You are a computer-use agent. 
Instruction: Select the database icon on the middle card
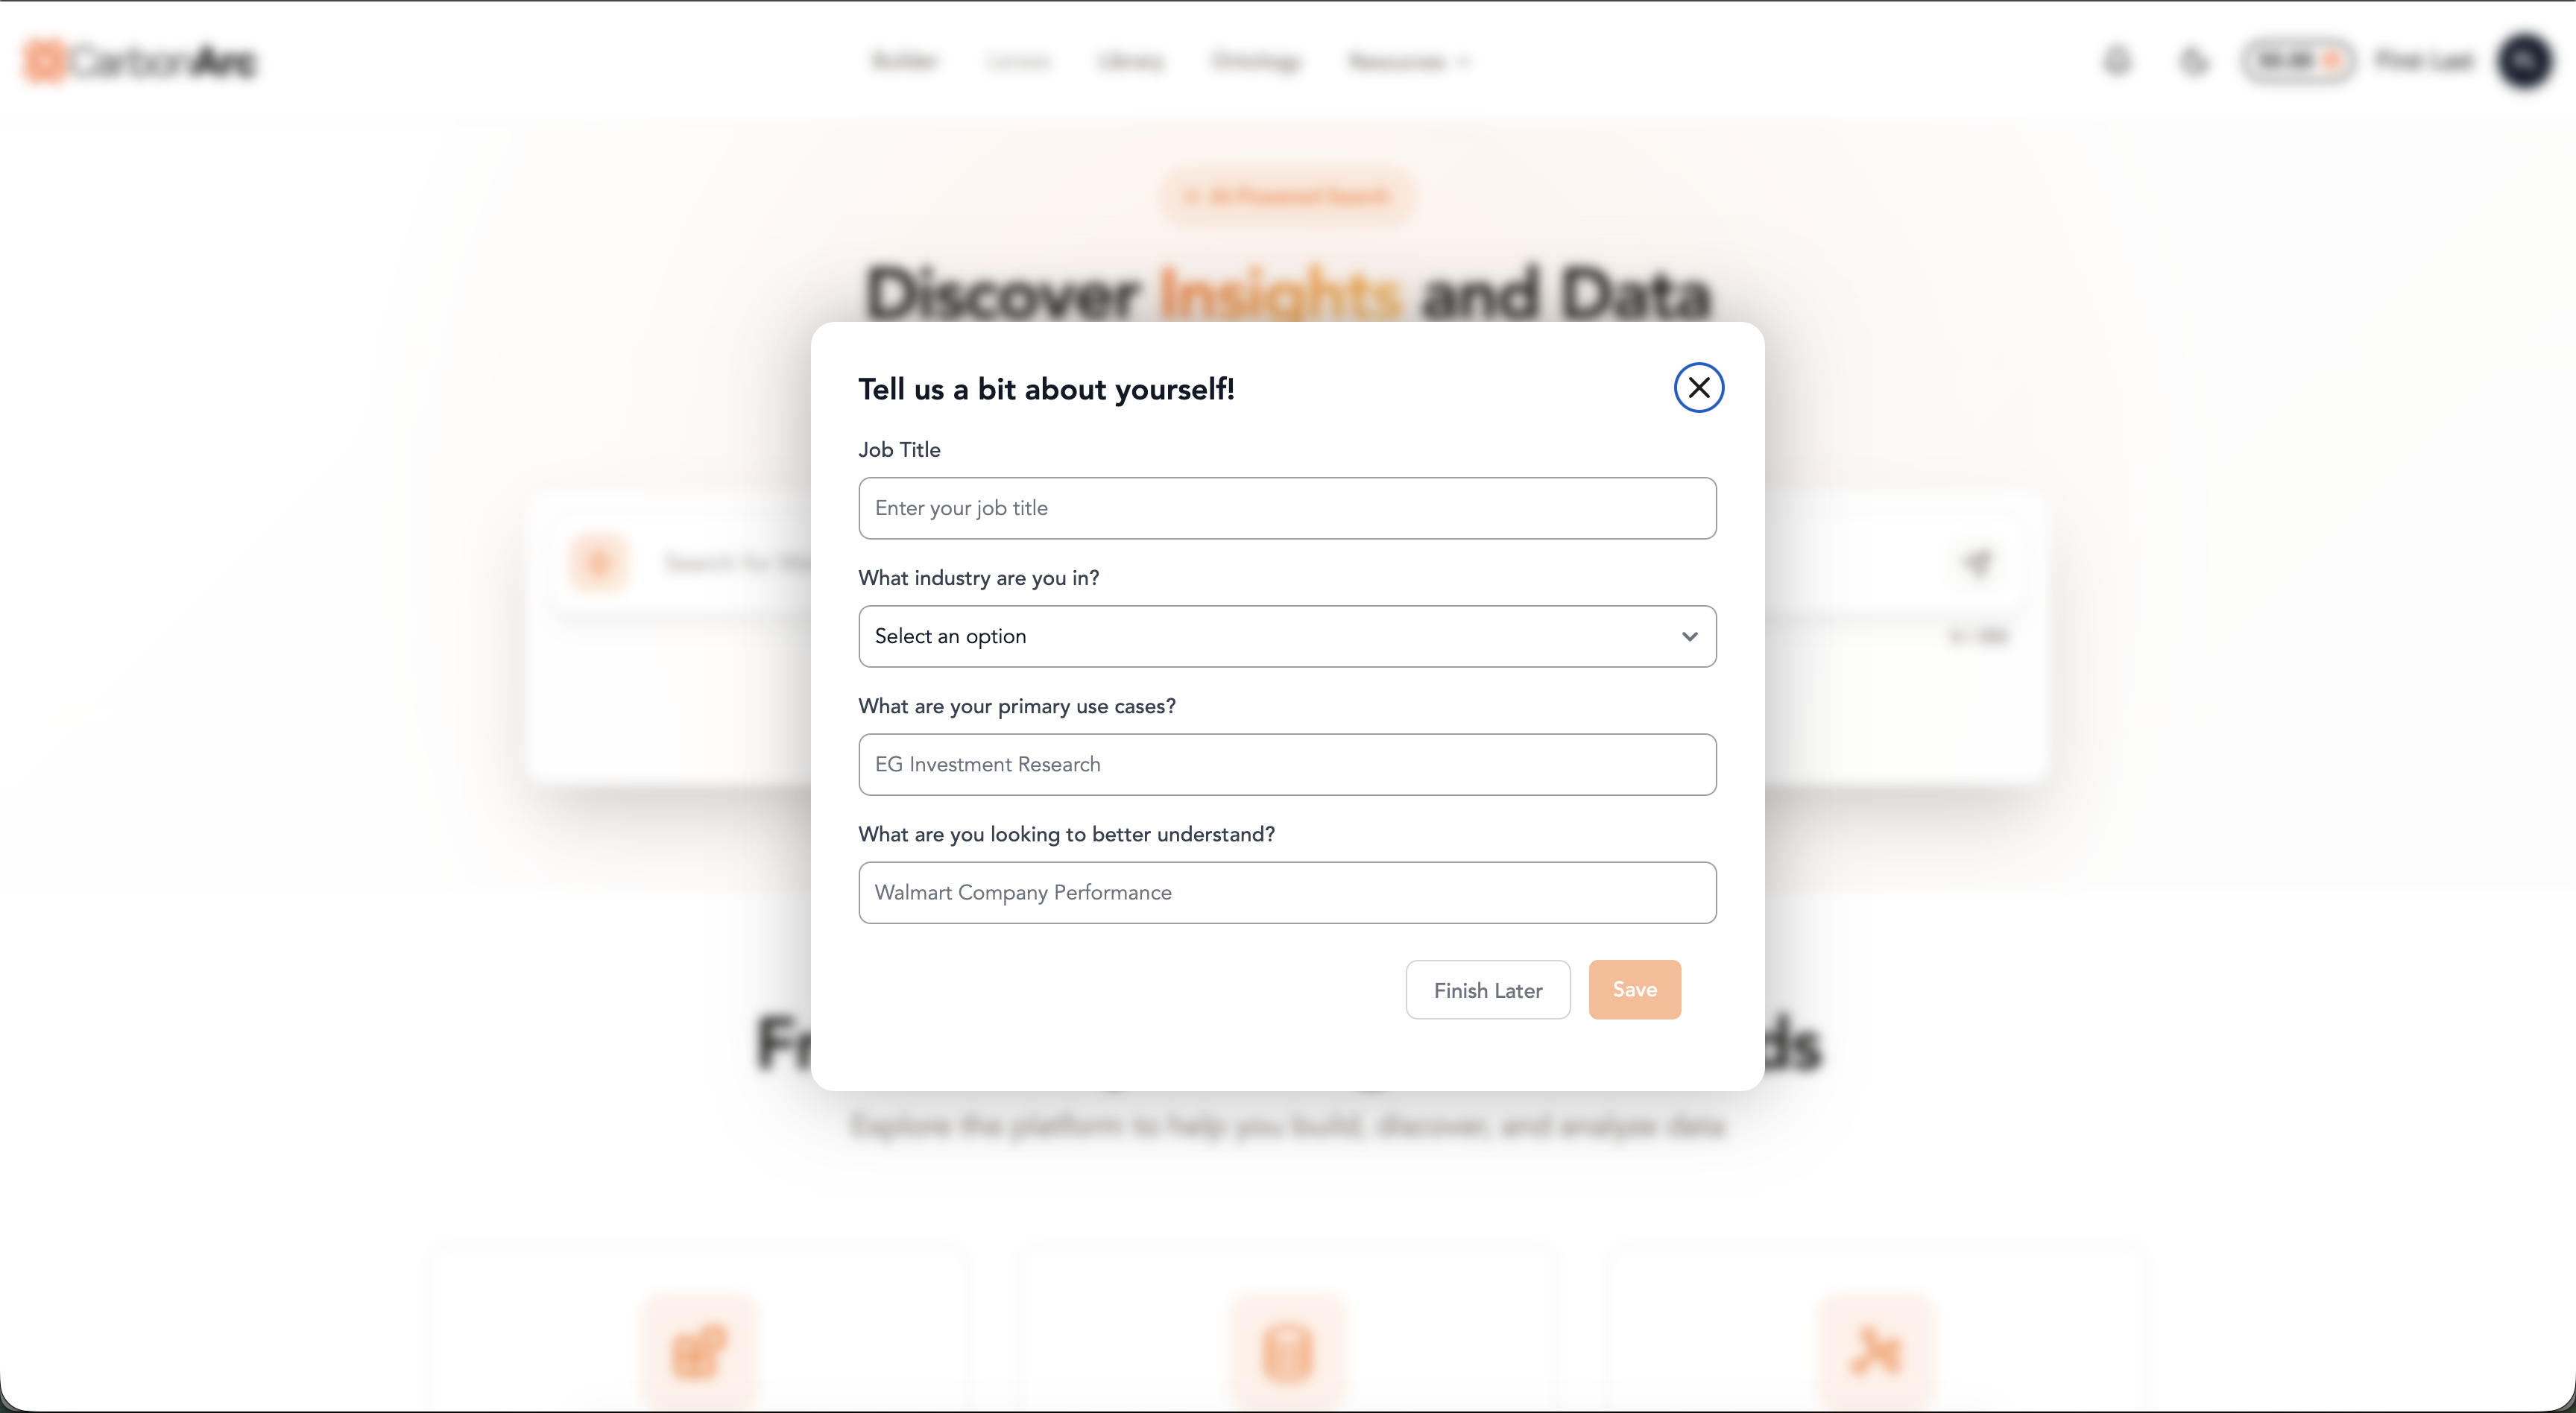[1287, 1350]
